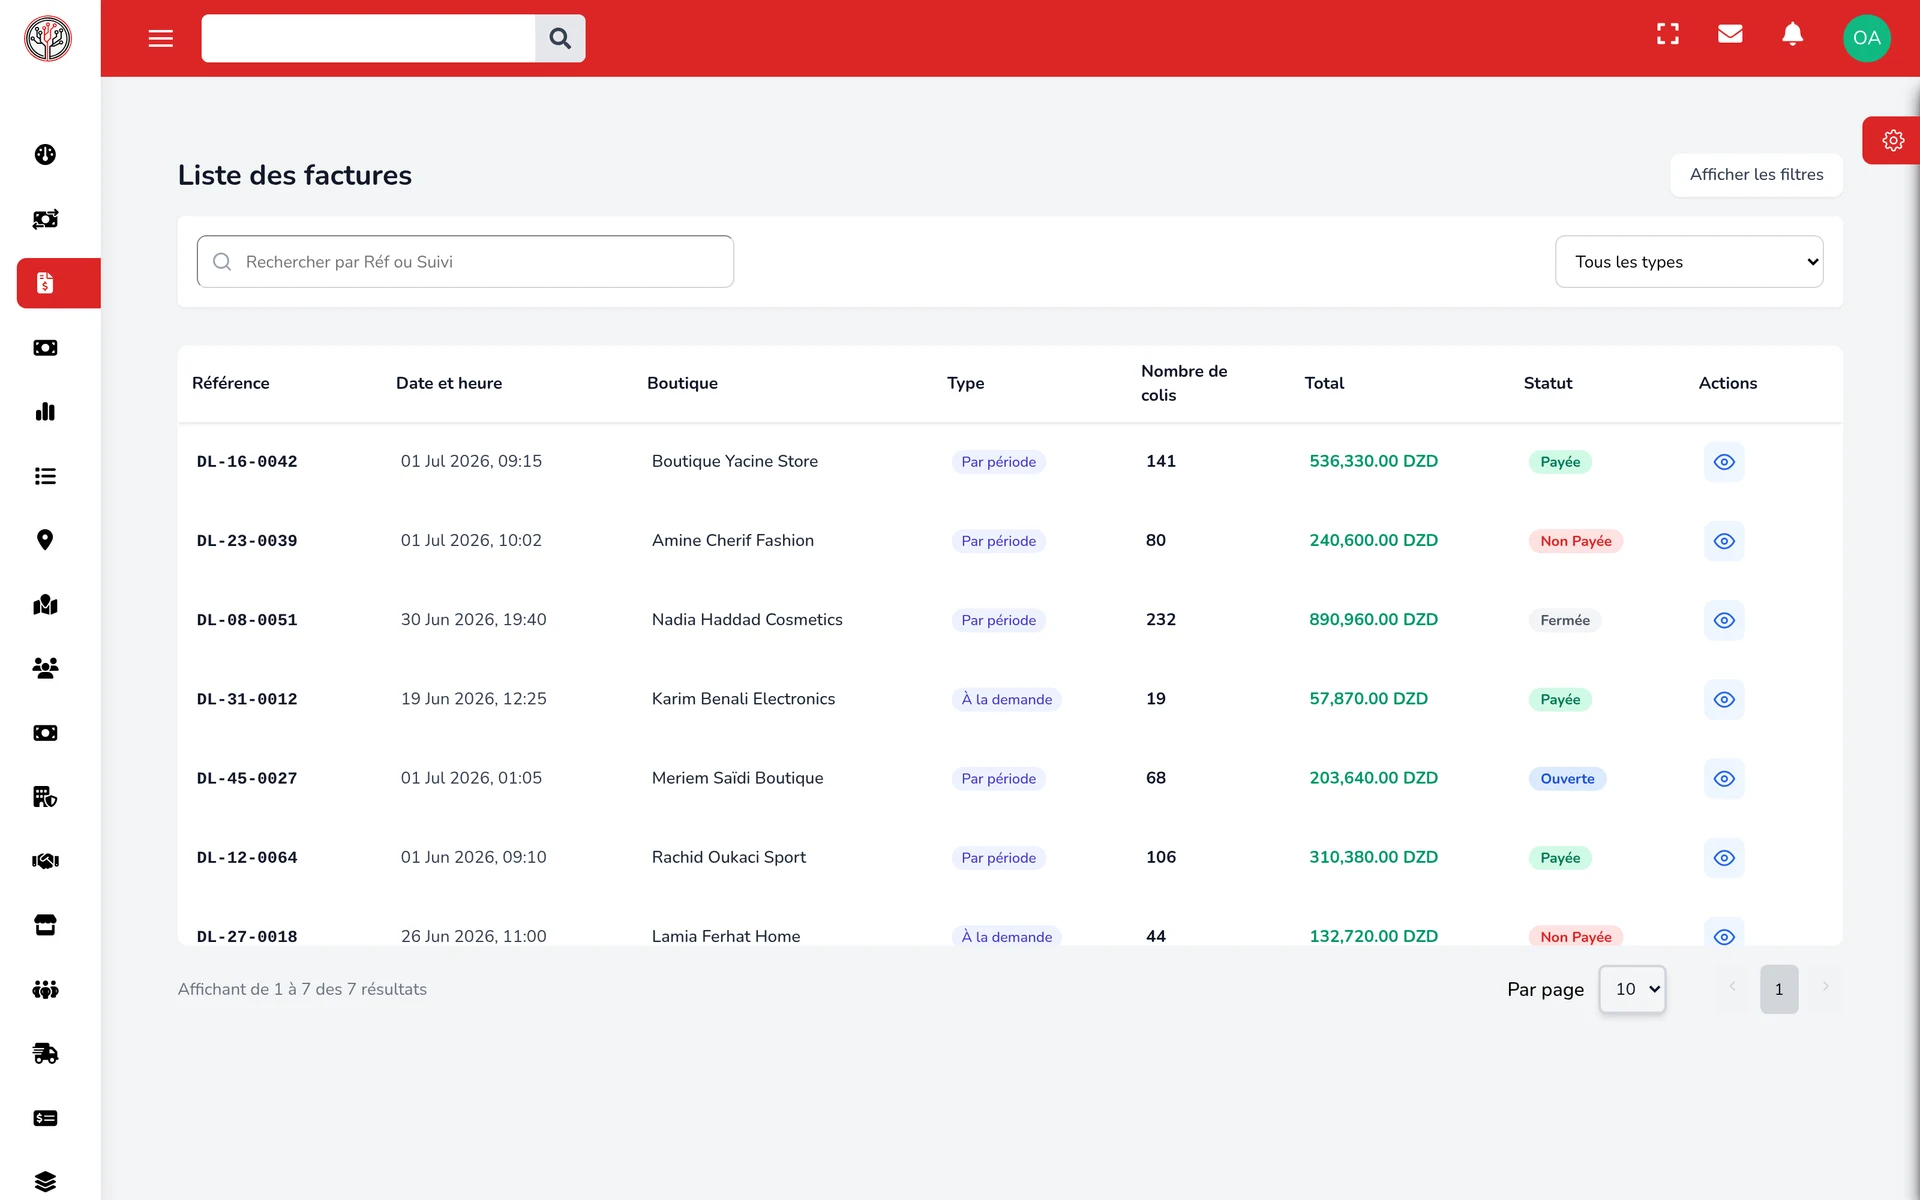Viewport: 1920px width, 1200px height.
Task: Open the bulleted list icon in sidebar
Action: coord(45,476)
